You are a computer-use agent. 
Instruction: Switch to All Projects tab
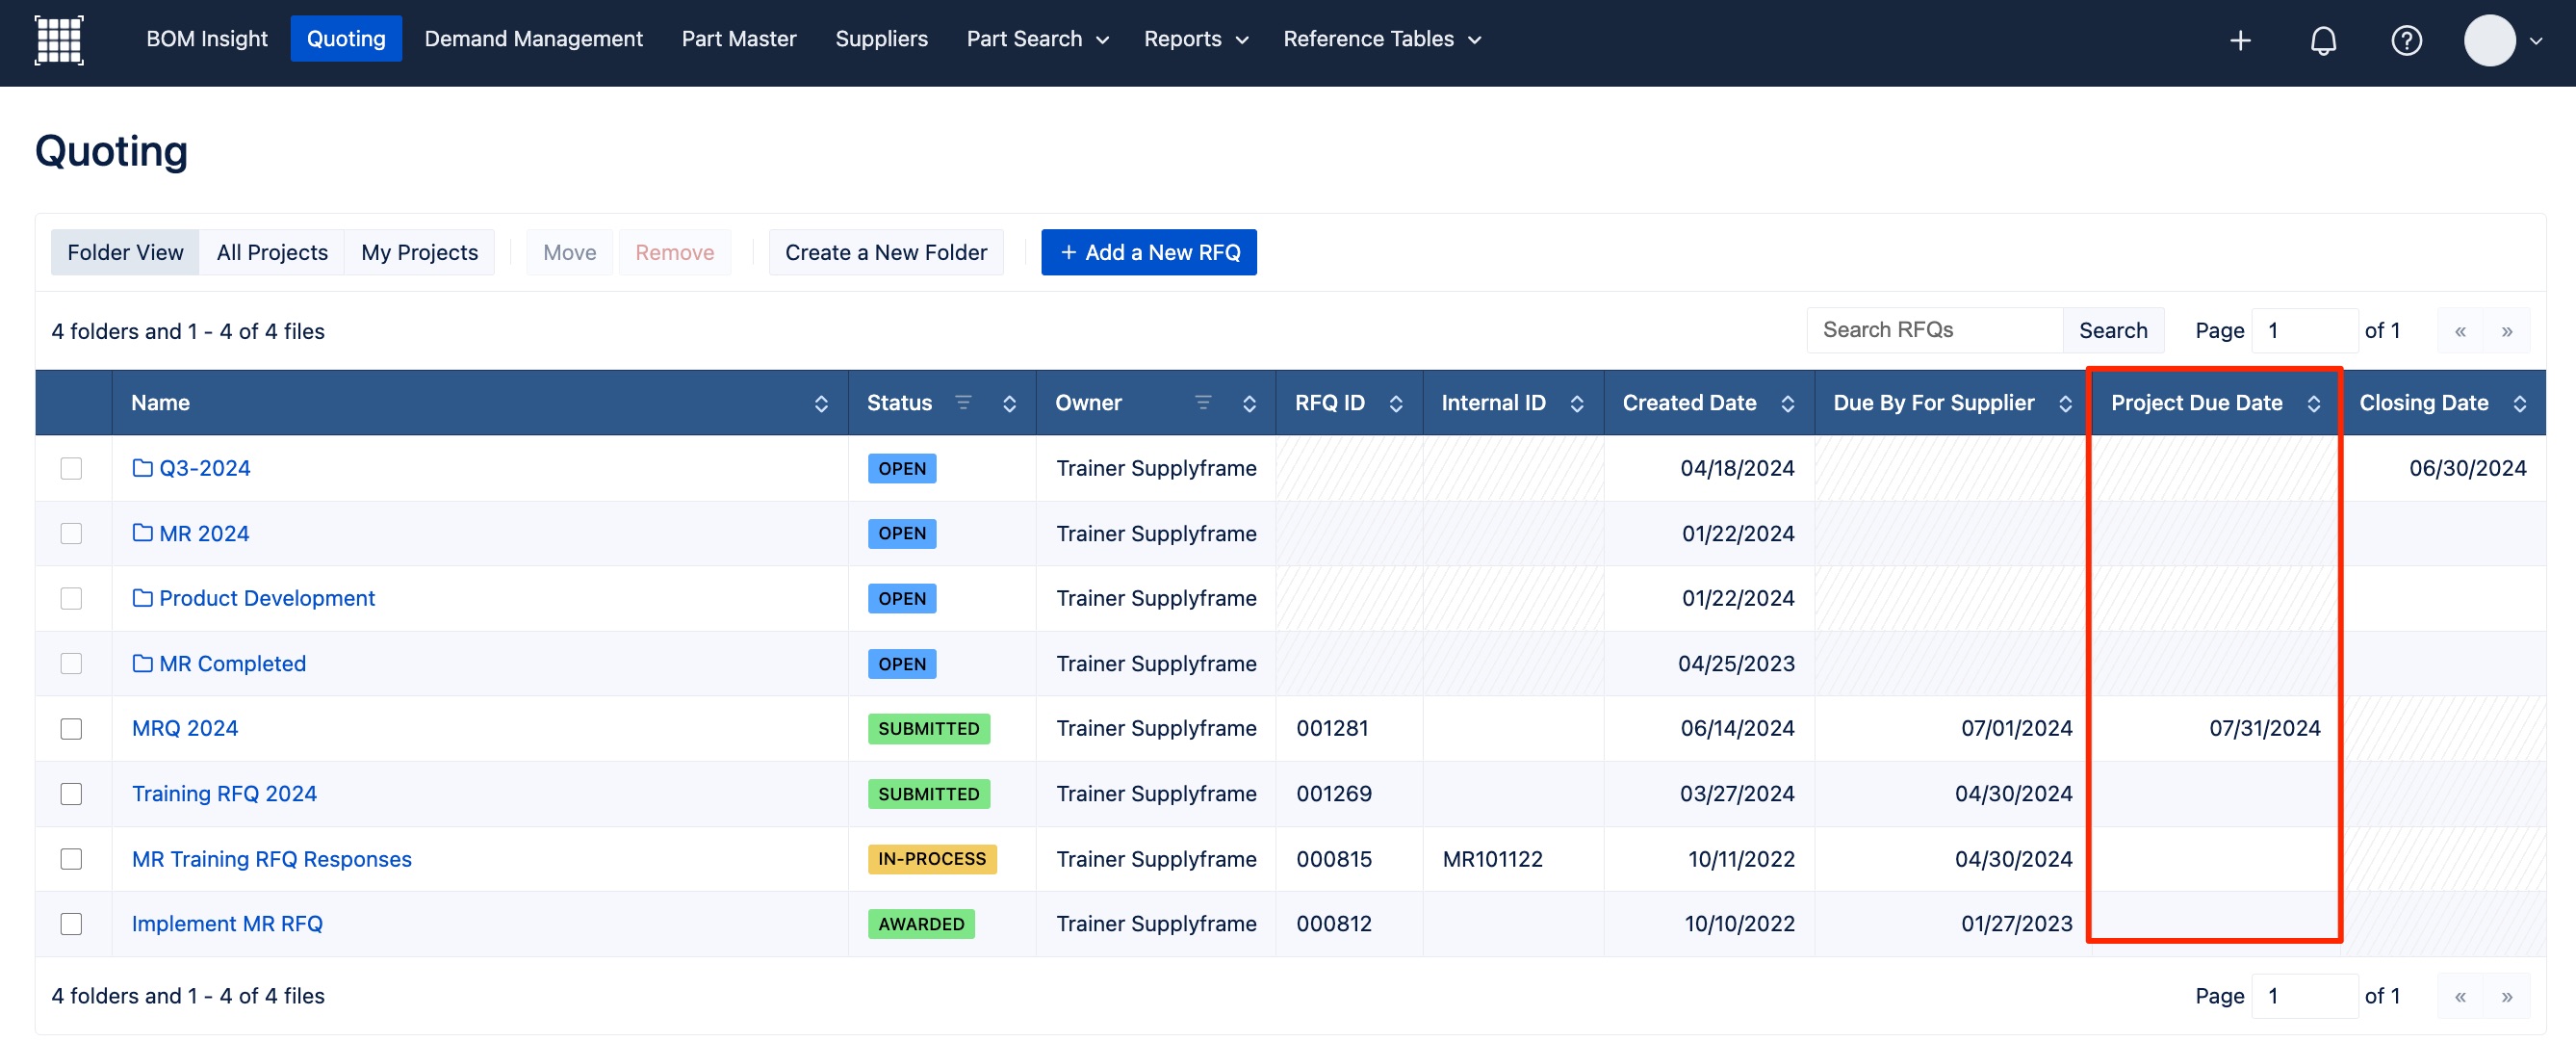[272, 252]
